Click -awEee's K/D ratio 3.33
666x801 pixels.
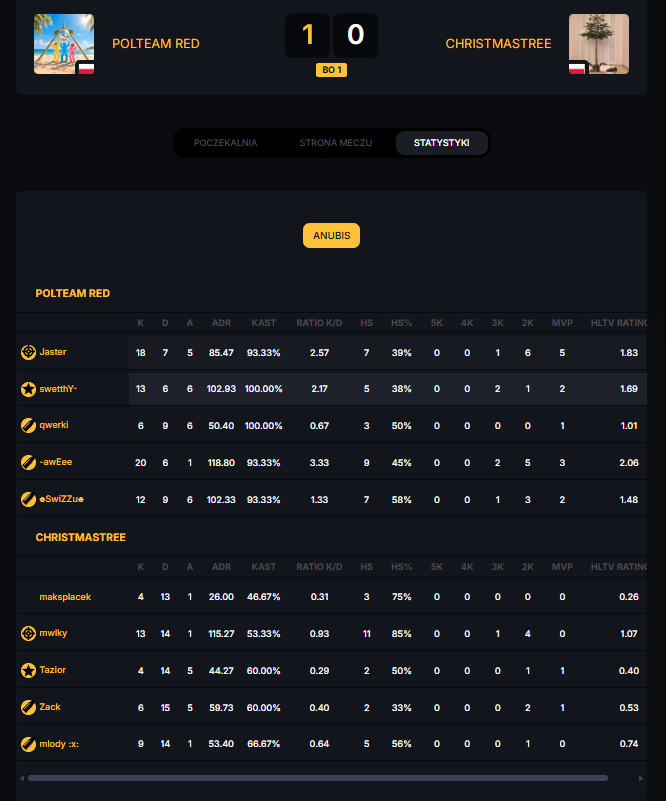[x=319, y=463]
